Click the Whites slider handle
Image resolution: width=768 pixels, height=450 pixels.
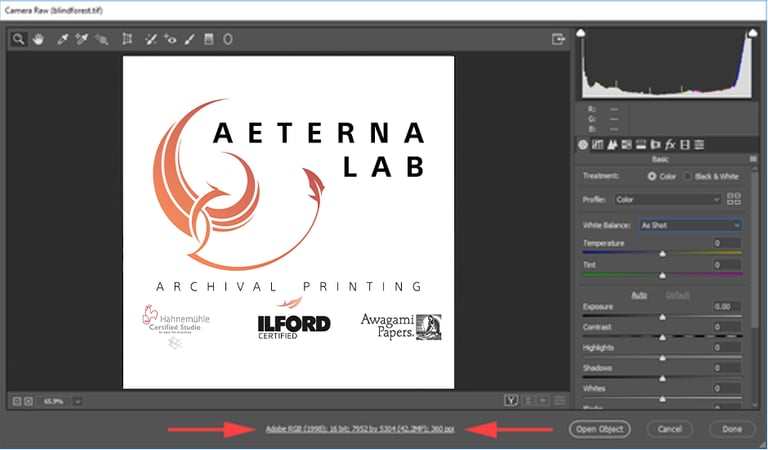(x=662, y=399)
